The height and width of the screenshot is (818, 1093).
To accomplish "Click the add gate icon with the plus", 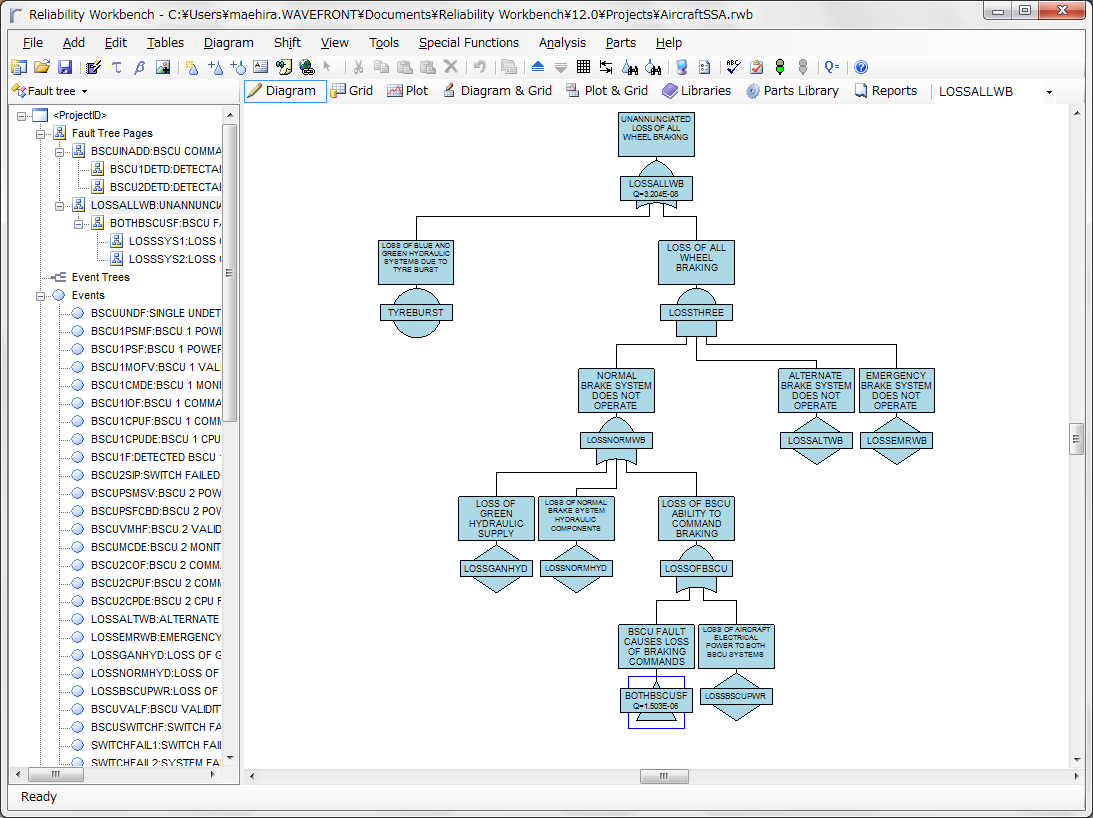I will point(215,67).
